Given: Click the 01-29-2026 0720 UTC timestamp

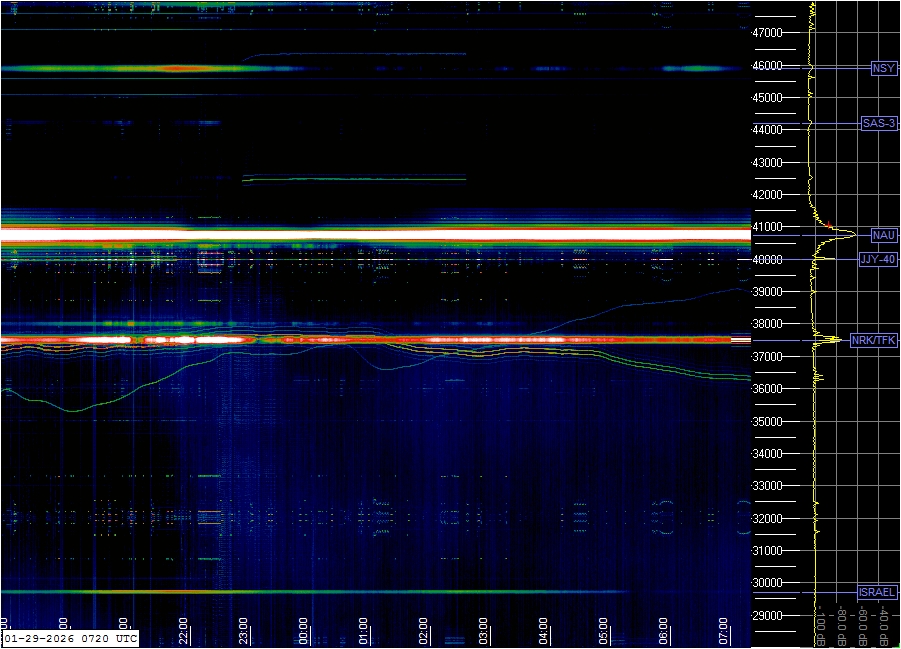Looking at the screenshot, I should pyautogui.click(x=70, y=637).
